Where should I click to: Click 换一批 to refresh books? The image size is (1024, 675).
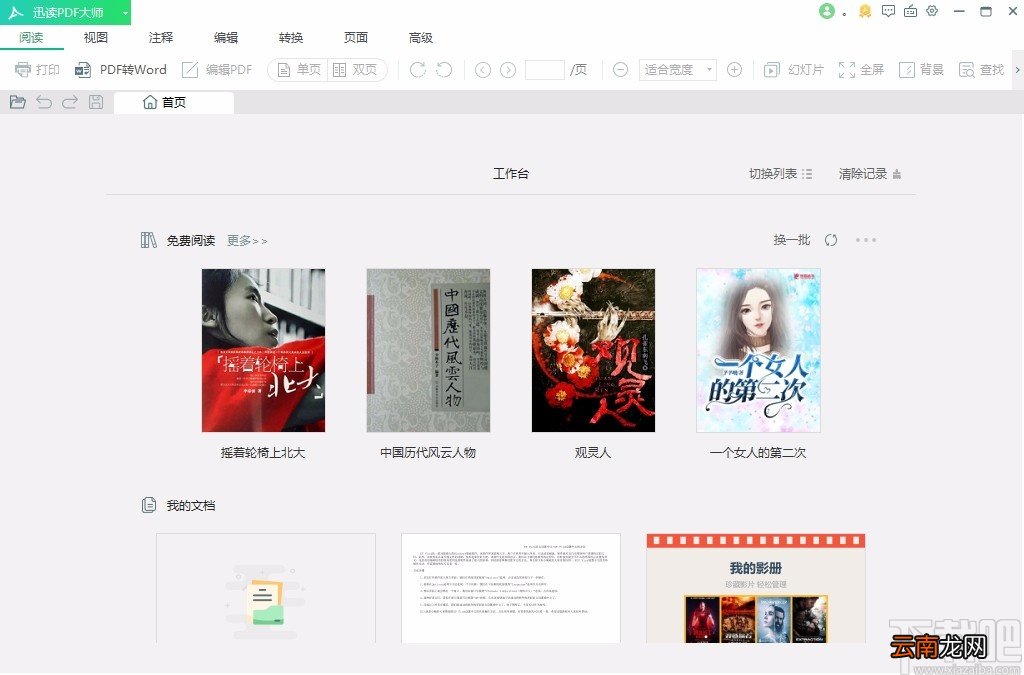(x=792, y=240)
